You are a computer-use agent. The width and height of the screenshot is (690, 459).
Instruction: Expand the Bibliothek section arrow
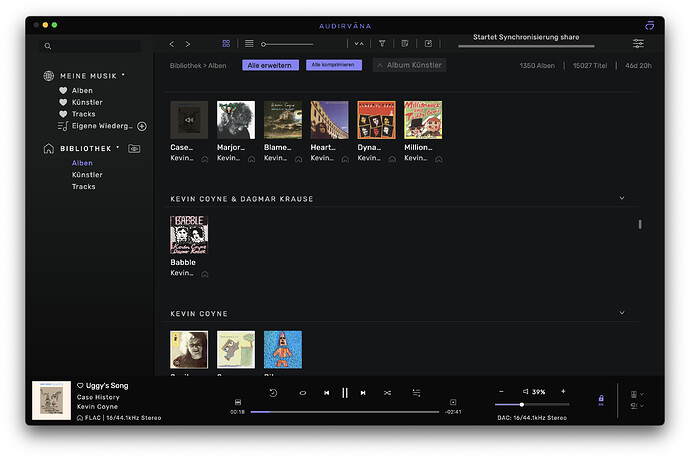(x=118, y=147)
